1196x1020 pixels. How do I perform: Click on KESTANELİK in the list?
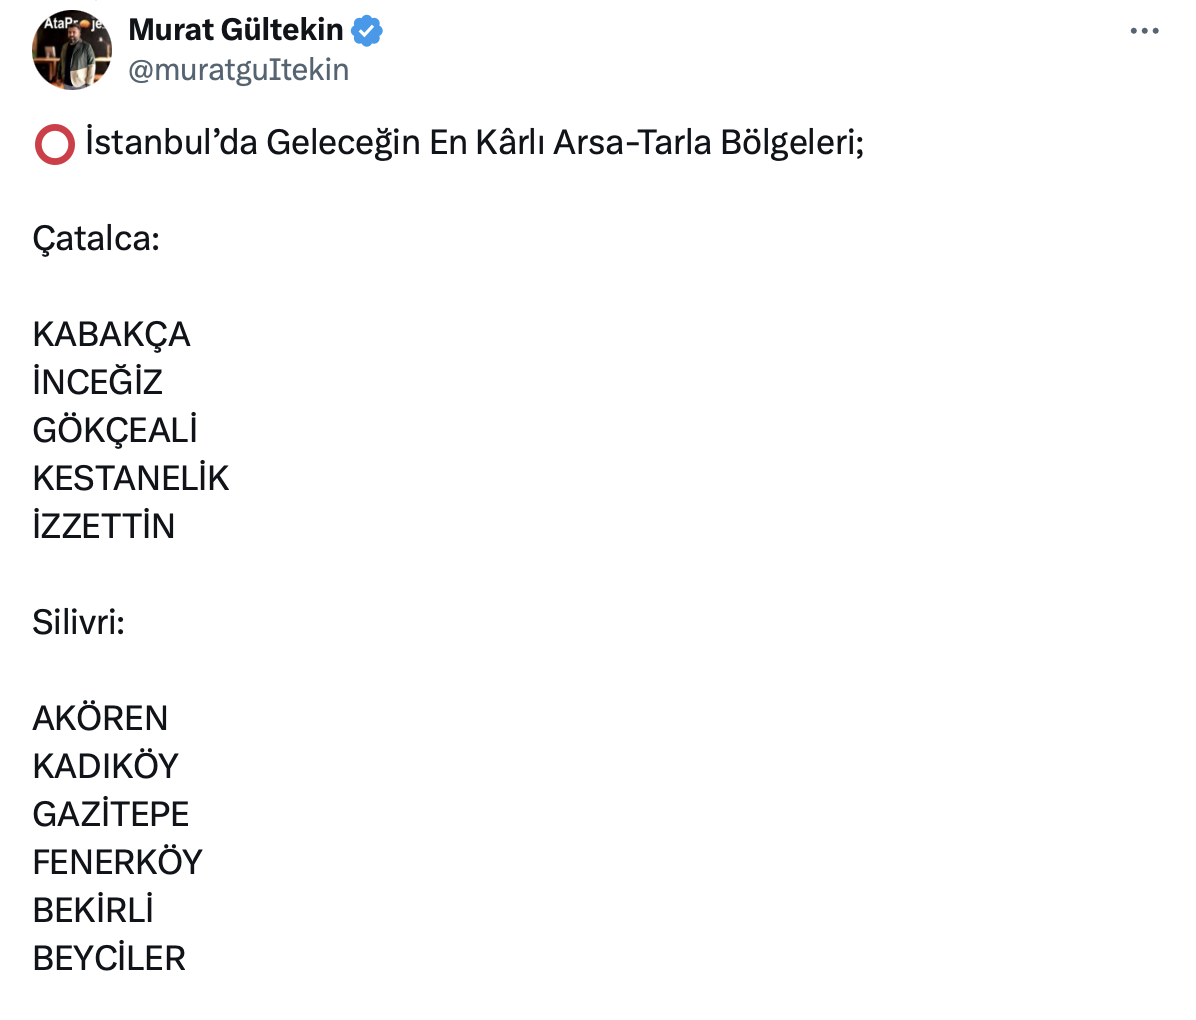point(131,479)
